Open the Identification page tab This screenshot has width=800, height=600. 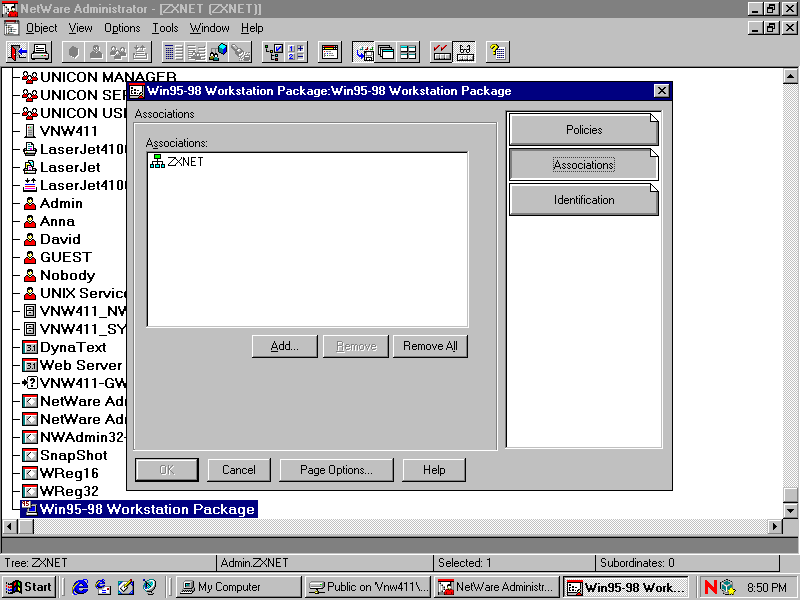584,200
